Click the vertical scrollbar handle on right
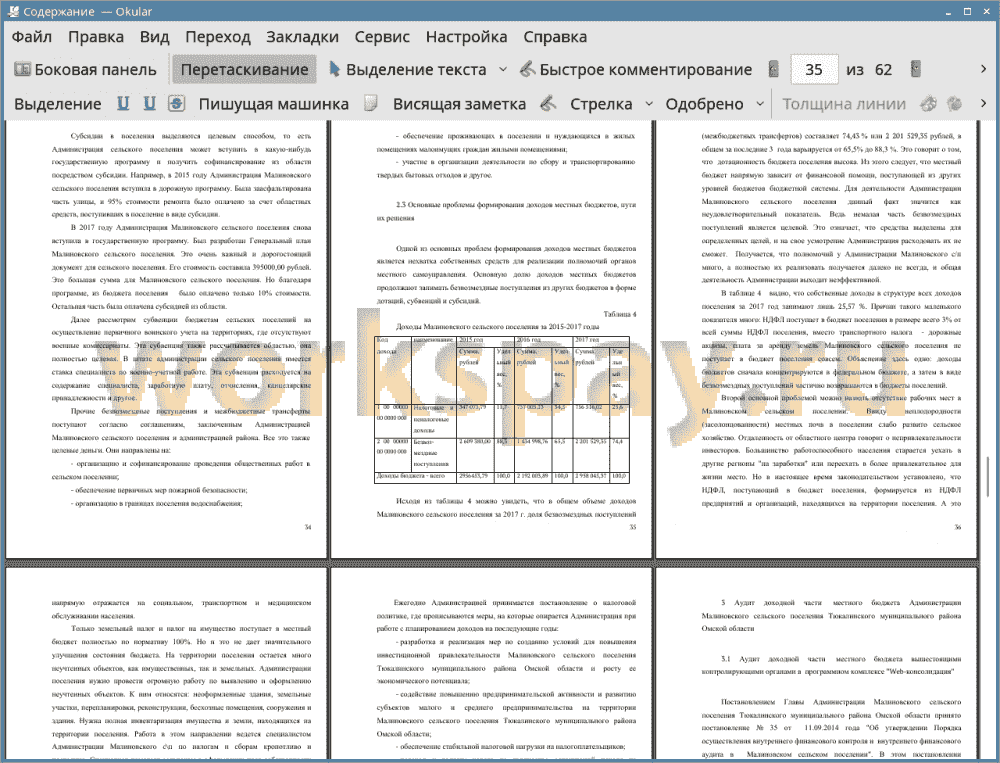 (x=988, y=476)
